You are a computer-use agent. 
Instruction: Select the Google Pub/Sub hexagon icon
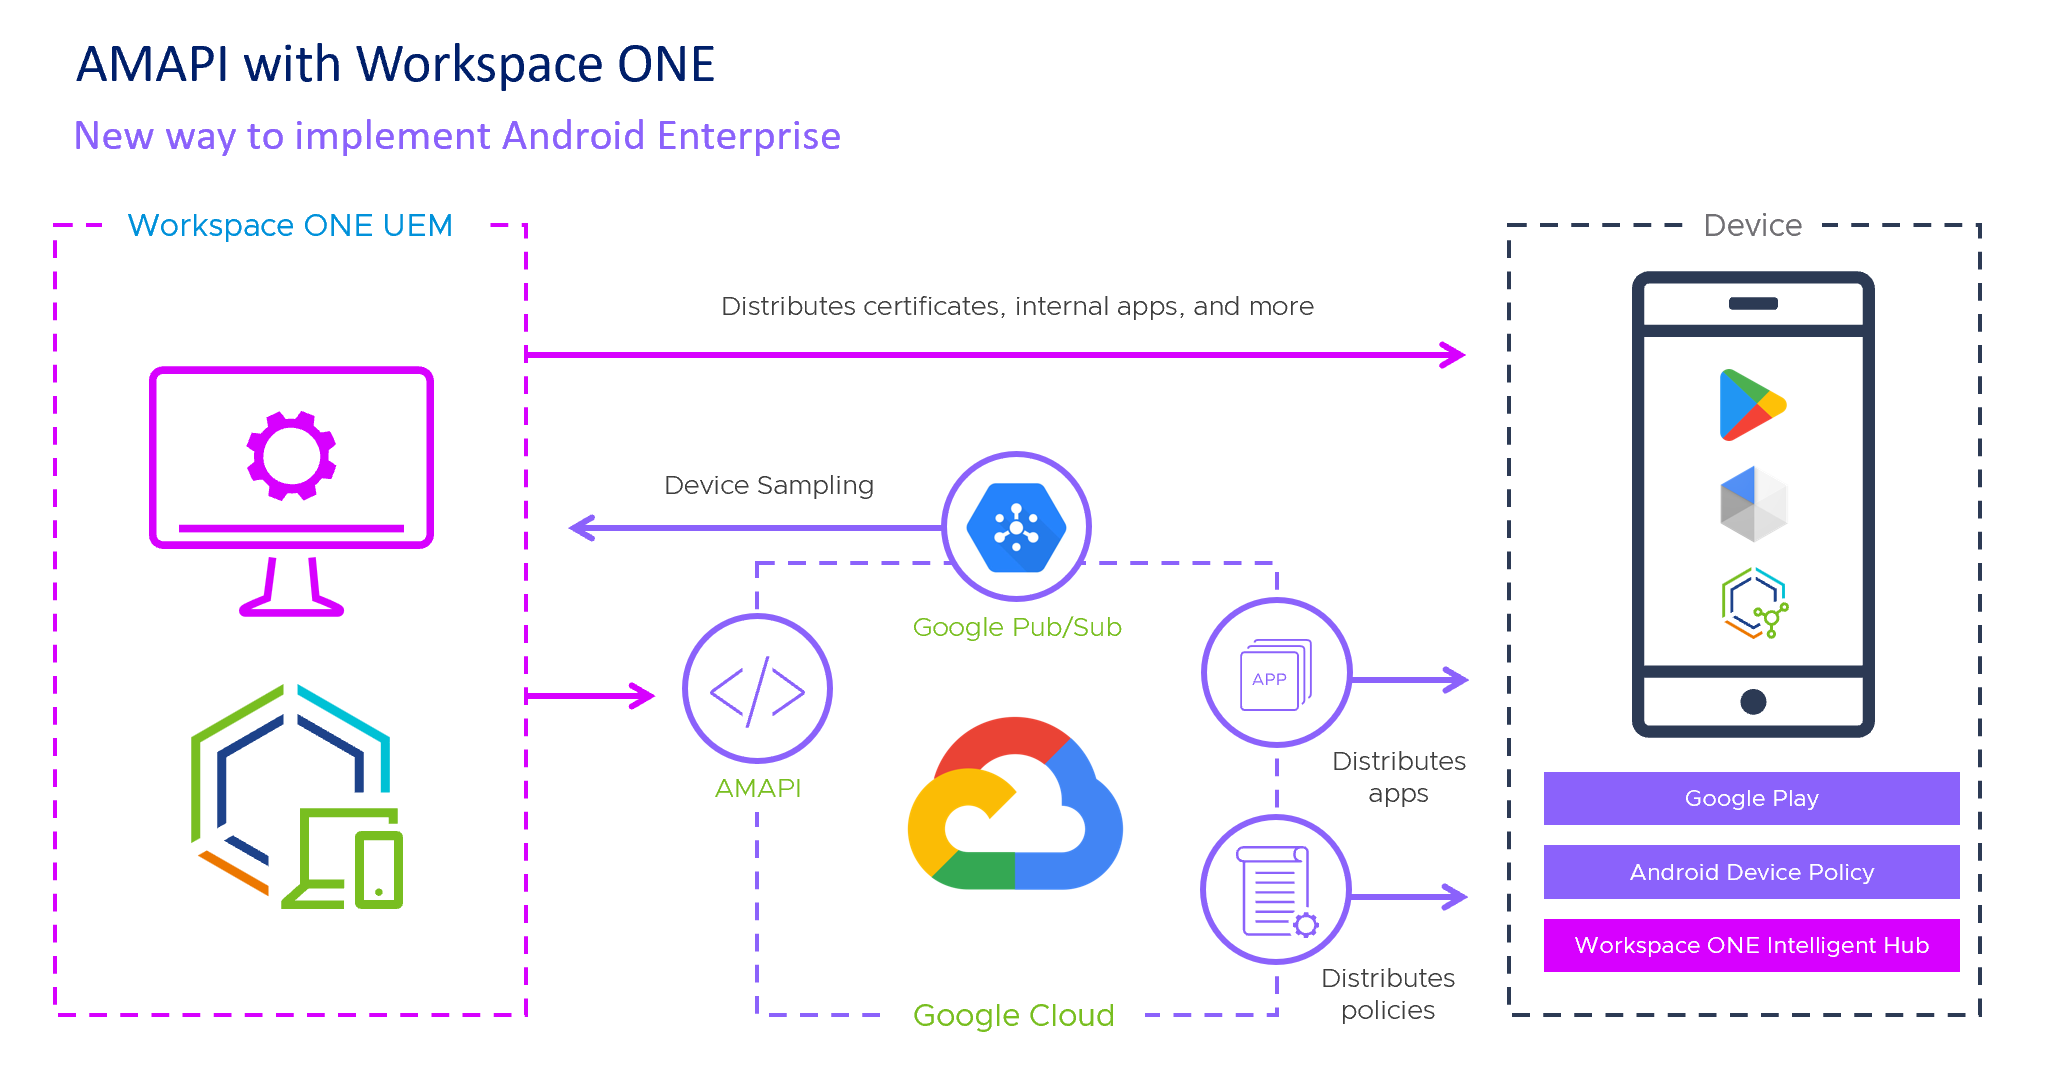[1016, 527]
